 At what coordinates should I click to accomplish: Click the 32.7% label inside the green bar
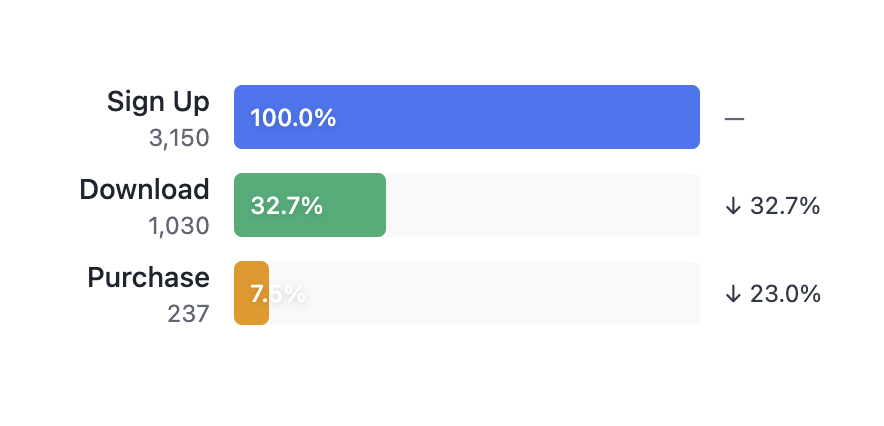click(286, 206)
